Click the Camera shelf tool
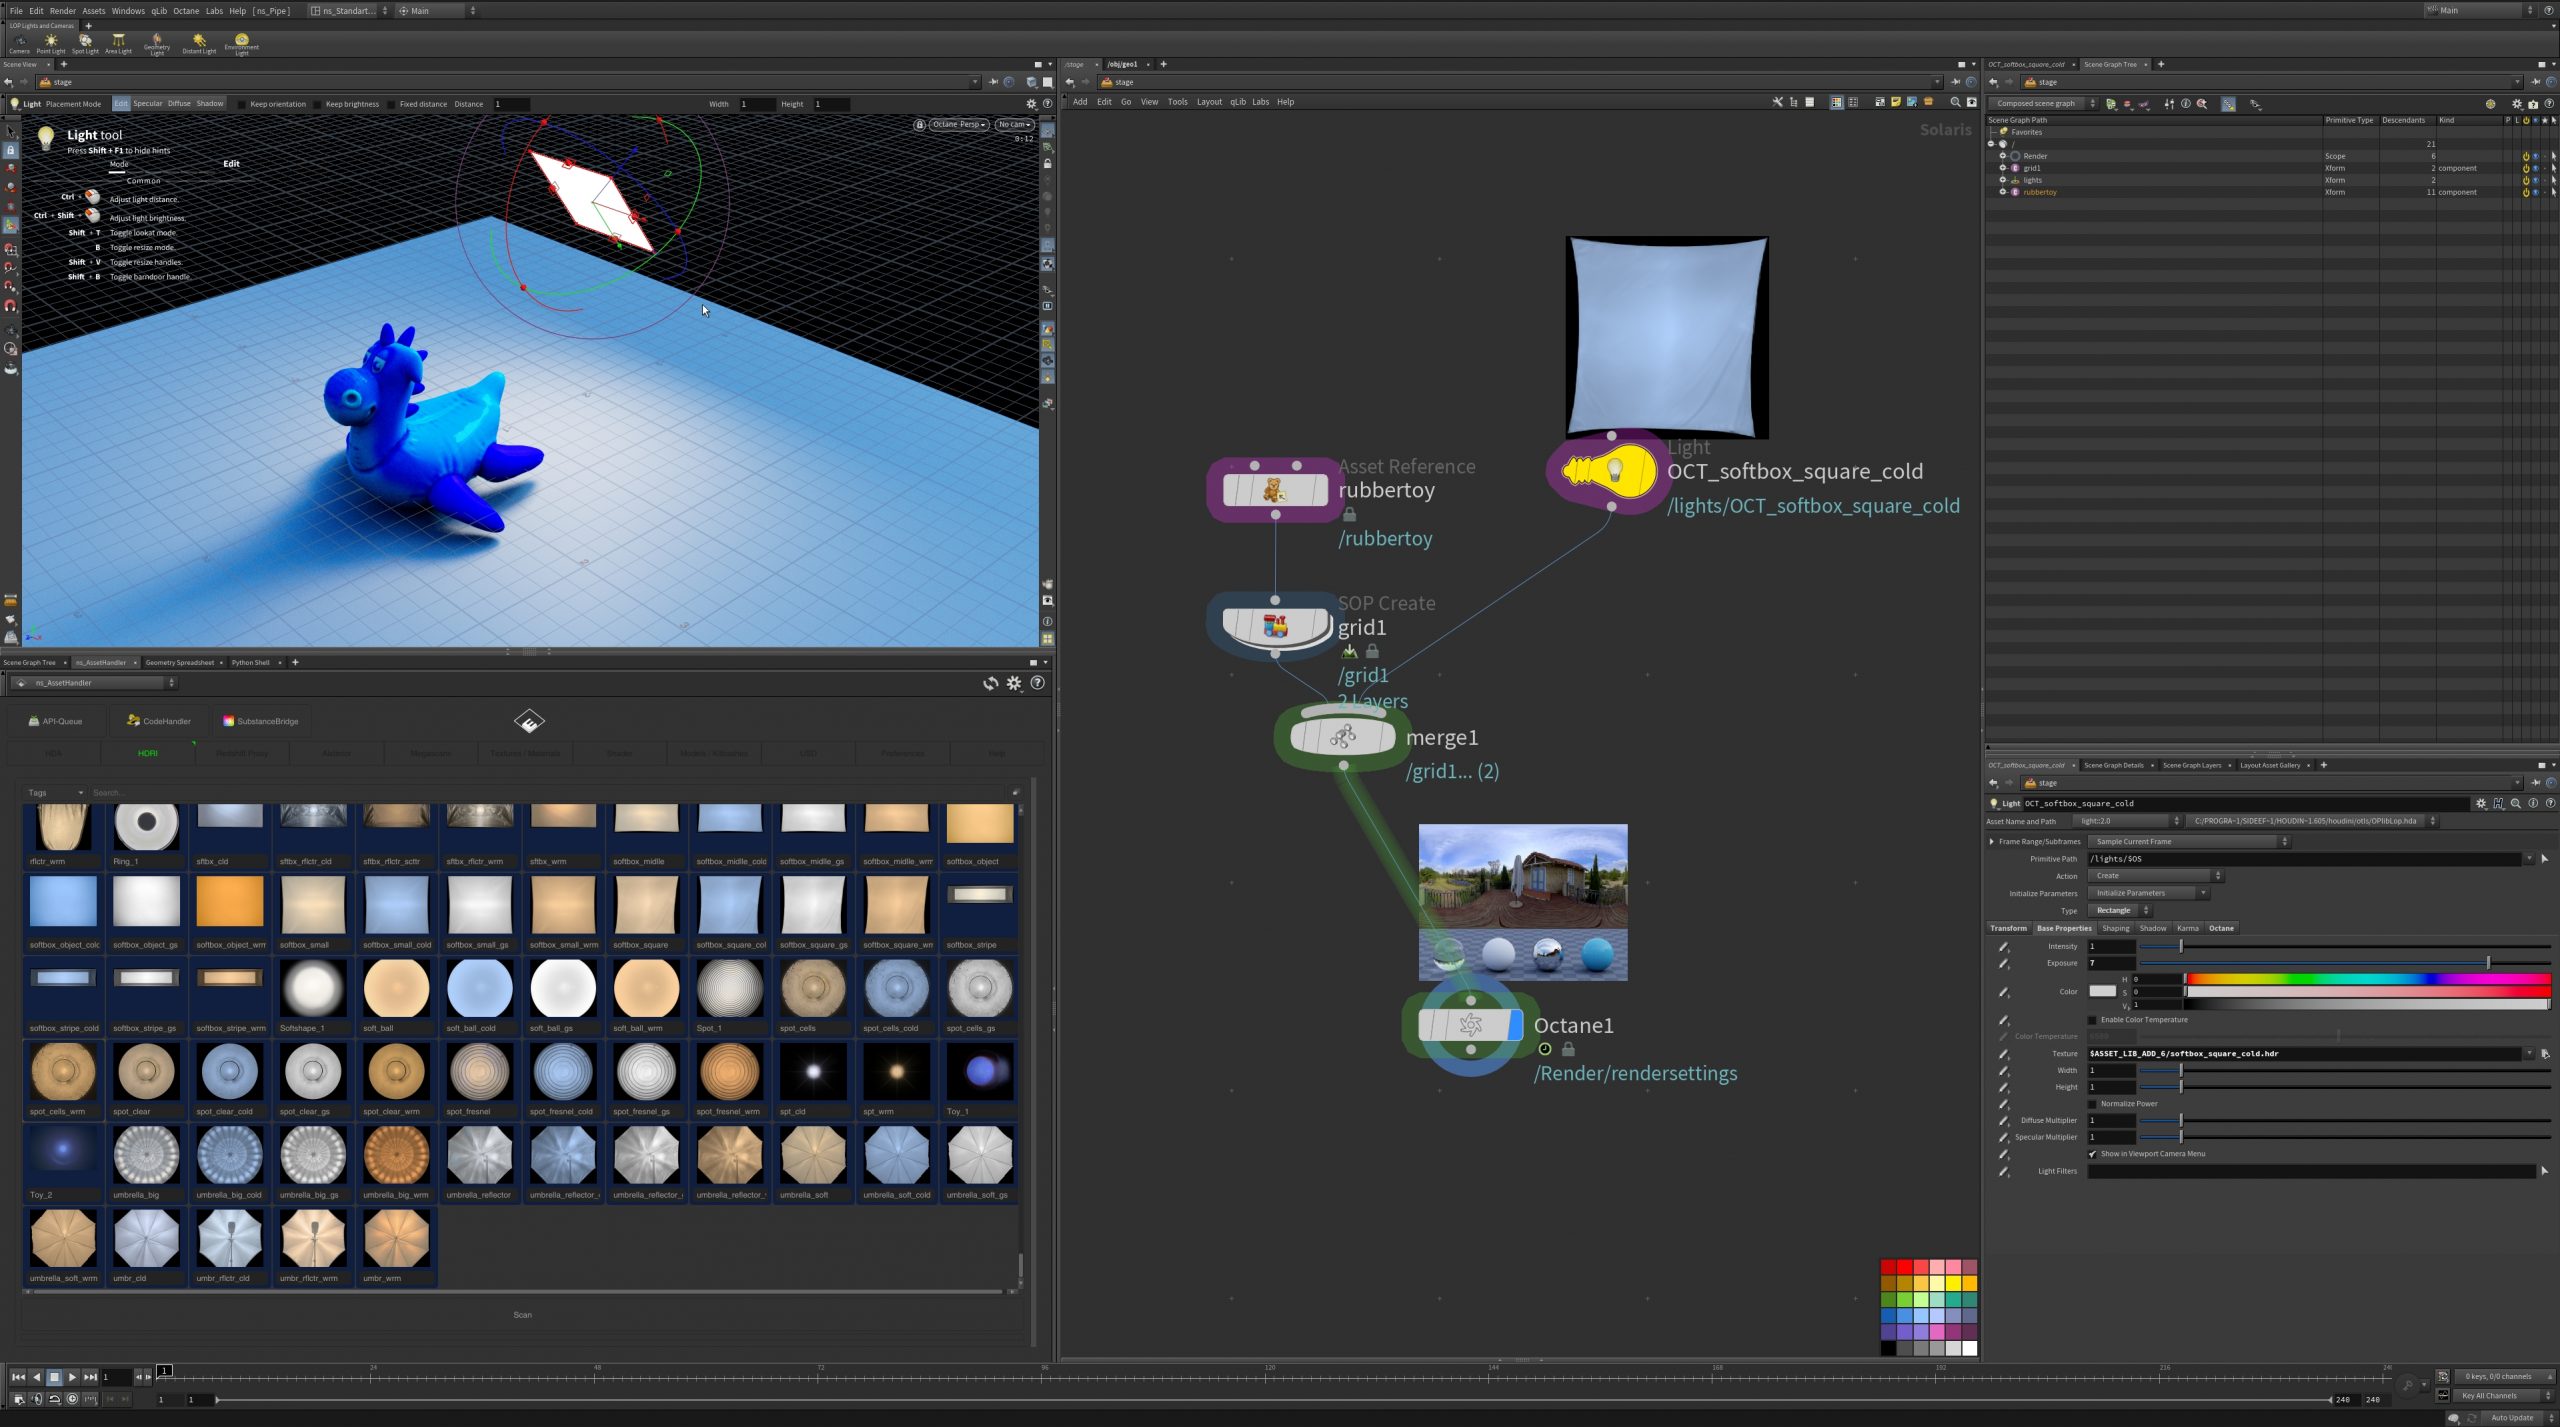The width and height of the screenshot is (2560, 1427). pos(19,43)
